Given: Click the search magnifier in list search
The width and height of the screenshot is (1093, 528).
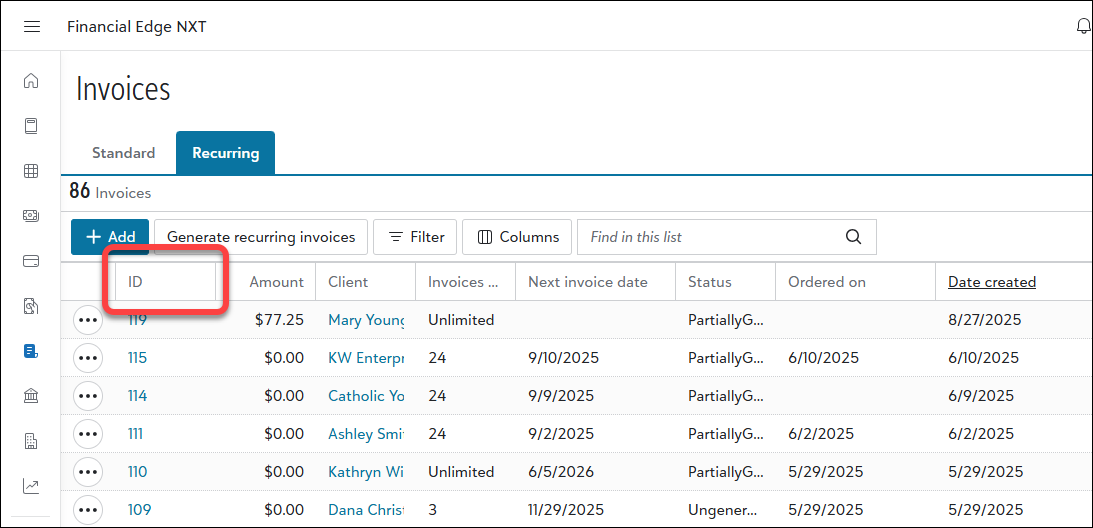Looking at the screenshot, I should (x=853, y=237).
